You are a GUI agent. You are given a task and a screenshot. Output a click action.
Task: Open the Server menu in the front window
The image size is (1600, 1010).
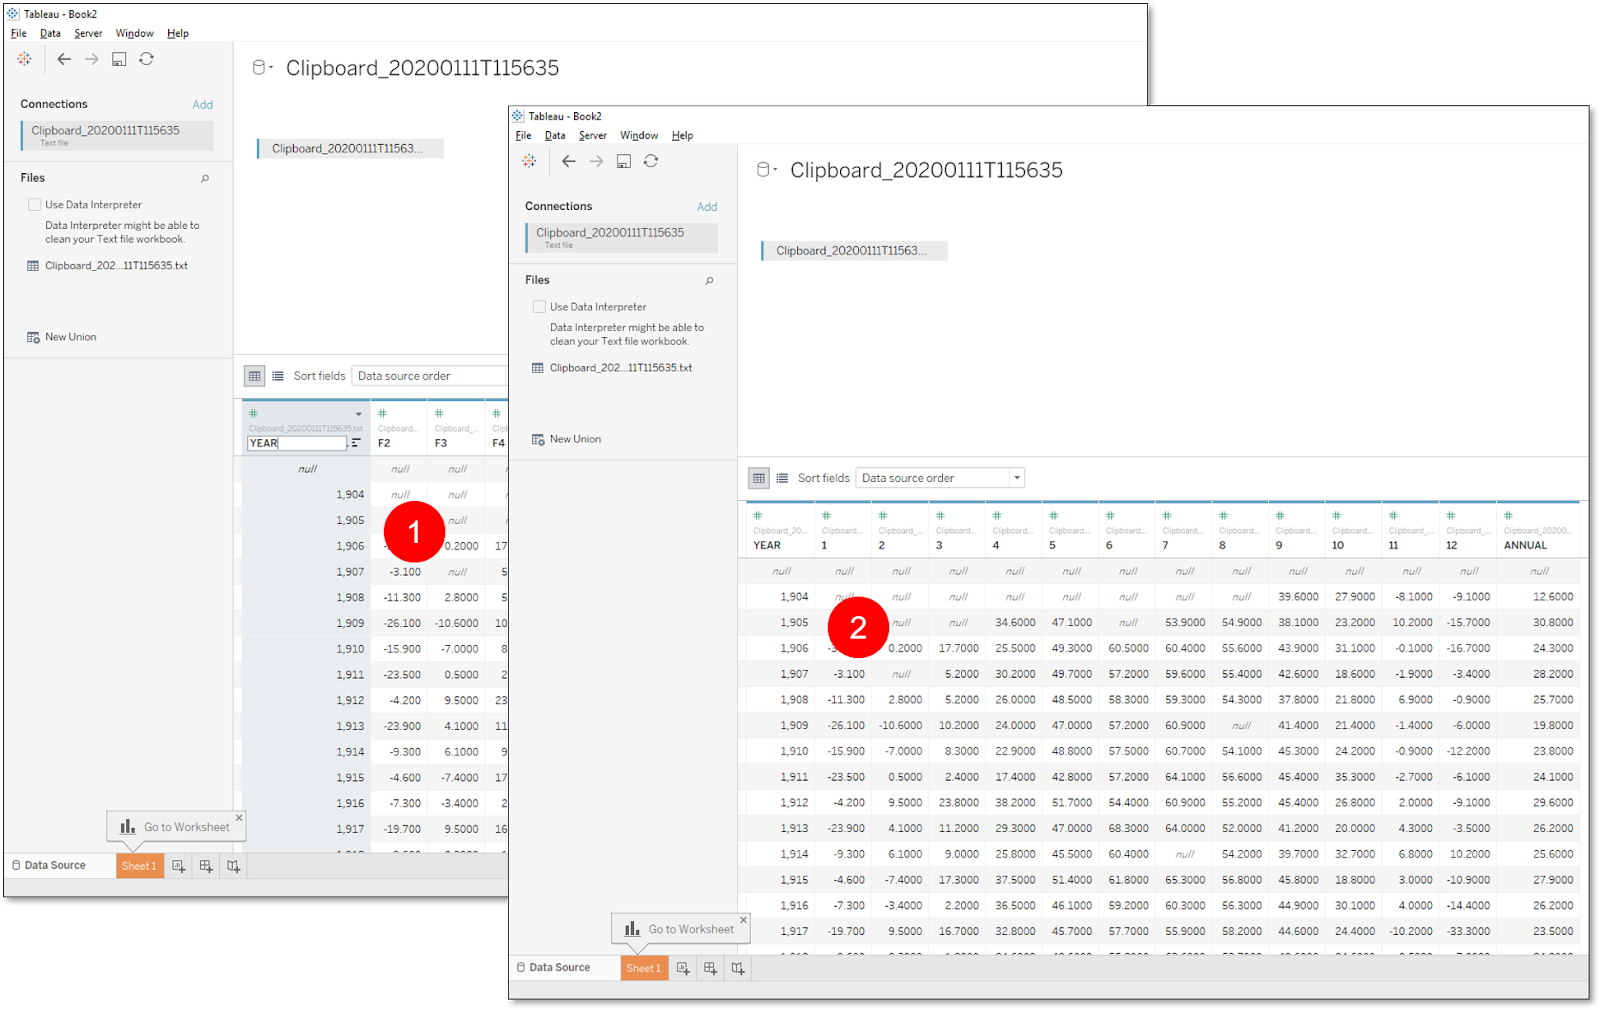coord(593,136)
